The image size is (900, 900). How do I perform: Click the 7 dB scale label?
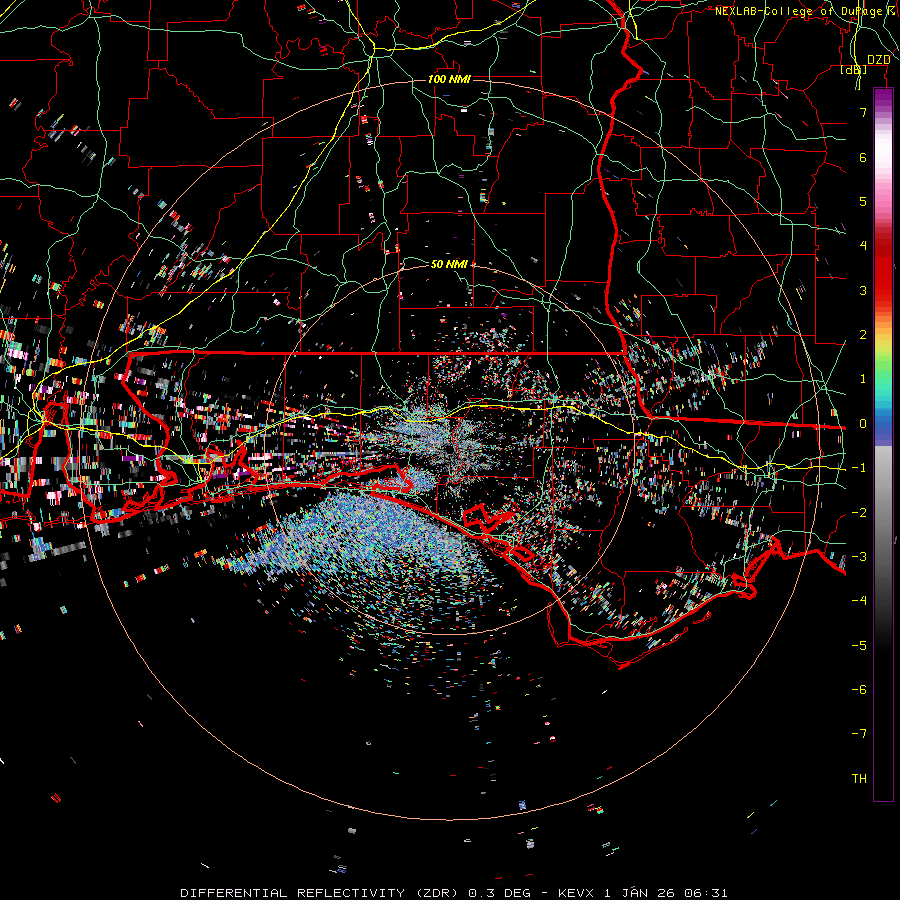[863, 113]
